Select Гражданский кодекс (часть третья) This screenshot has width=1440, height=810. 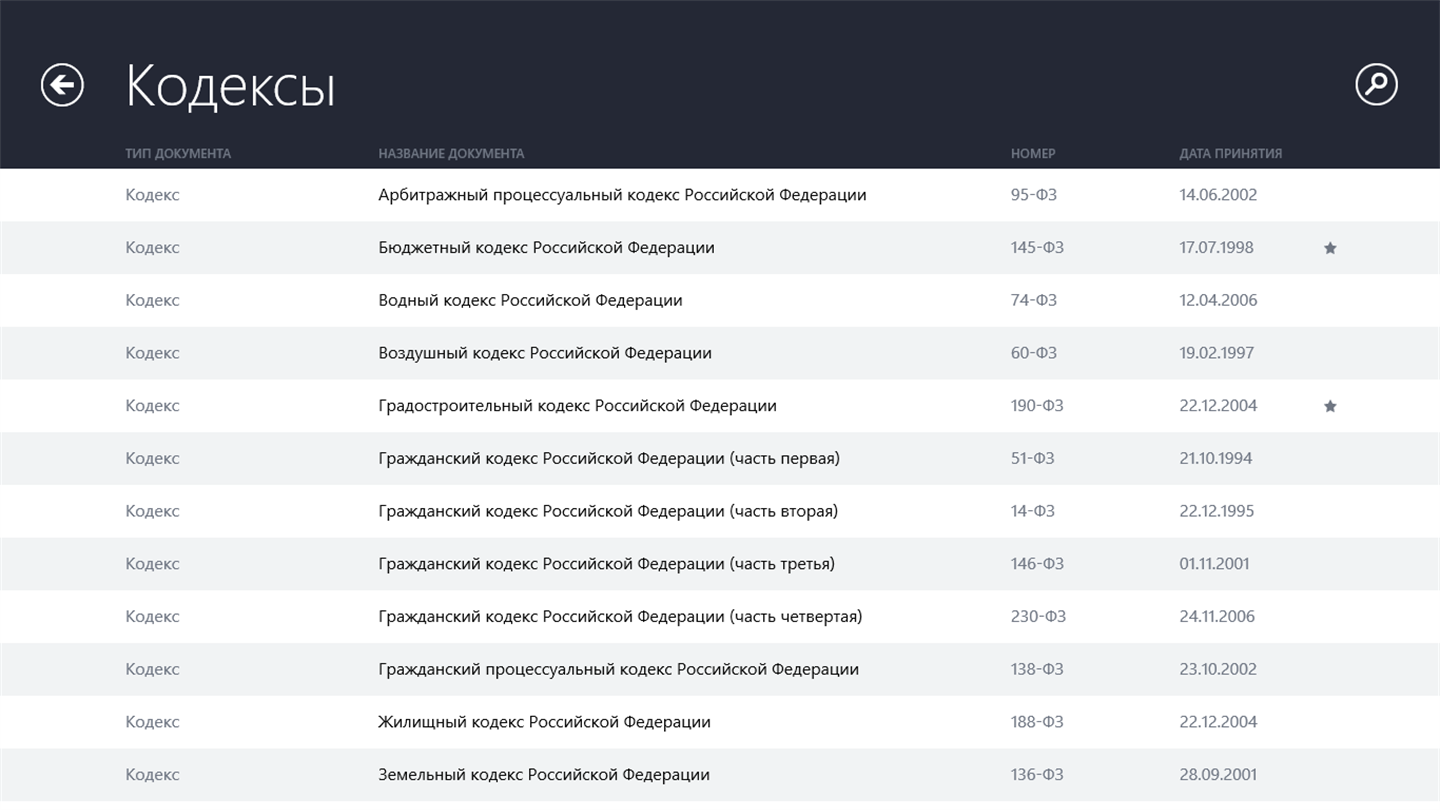click(606, 564)
